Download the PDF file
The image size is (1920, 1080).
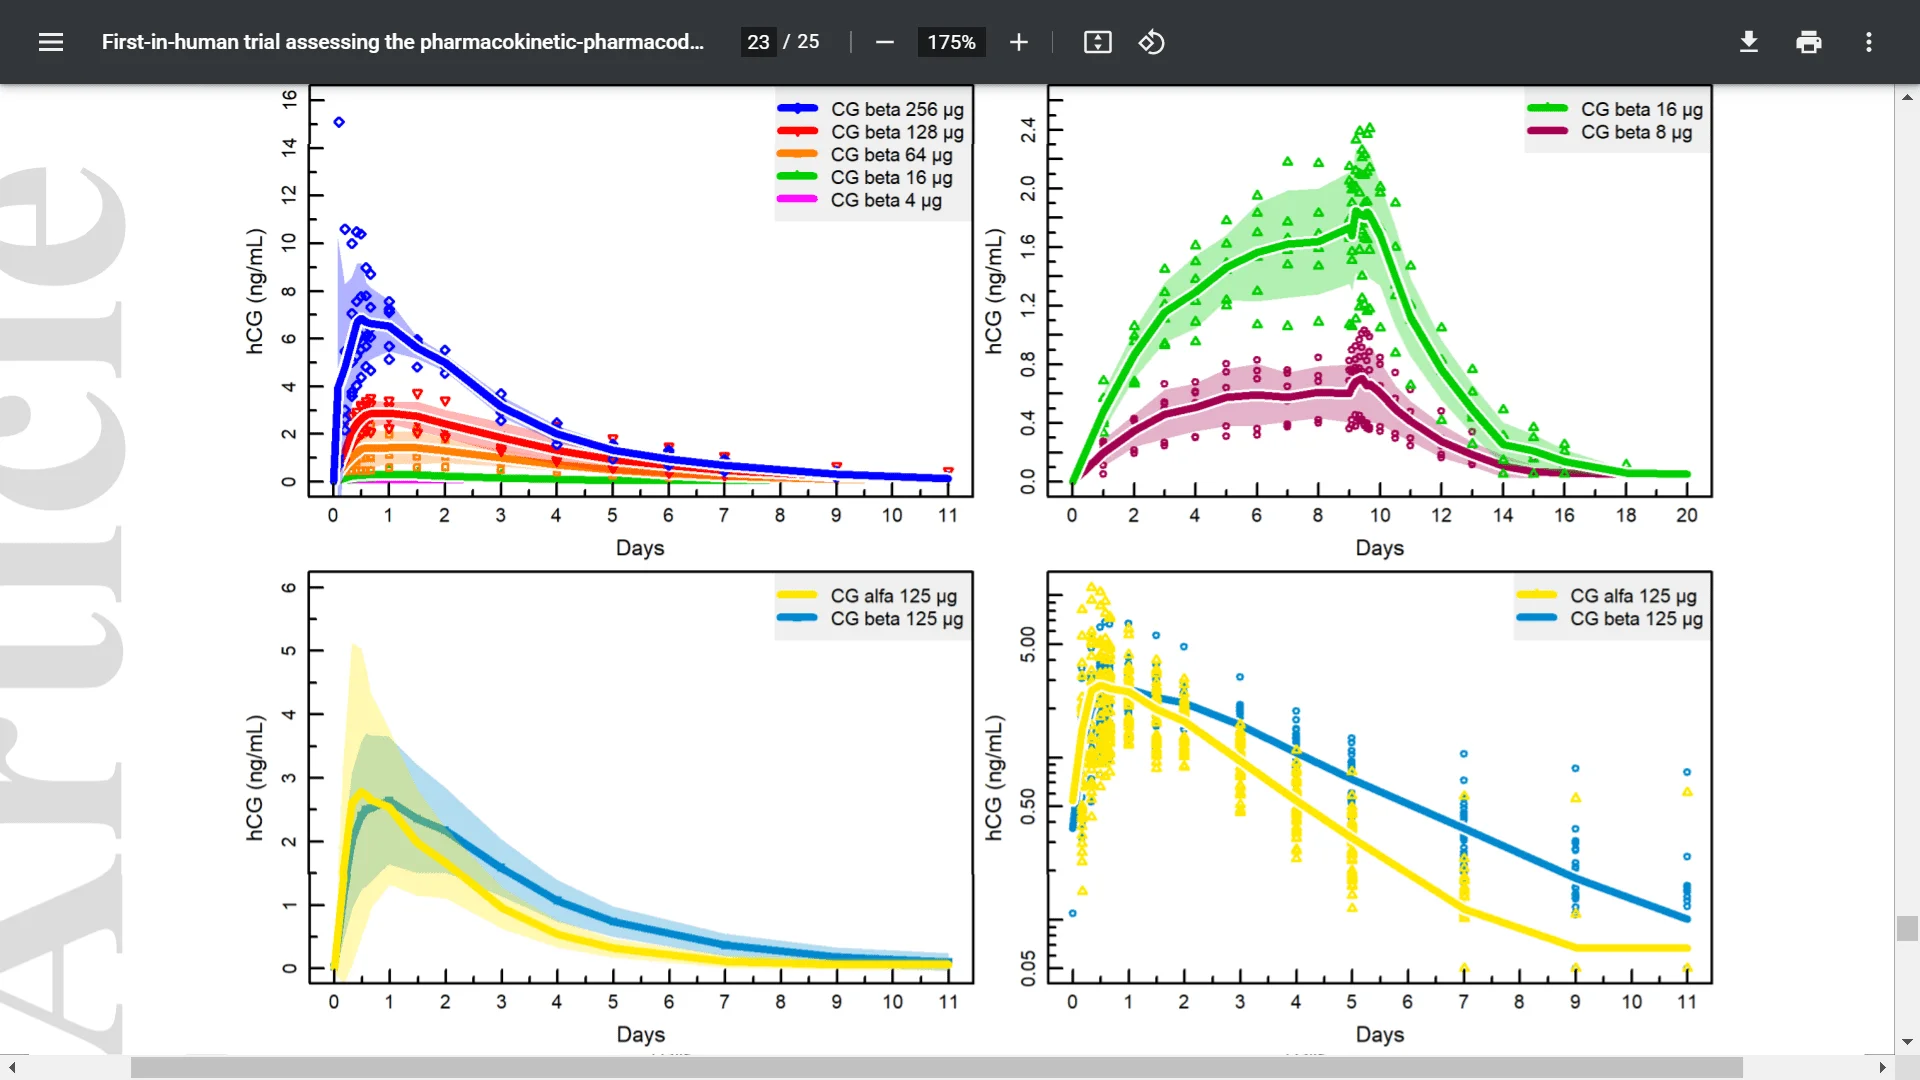tap(1749, 42)
